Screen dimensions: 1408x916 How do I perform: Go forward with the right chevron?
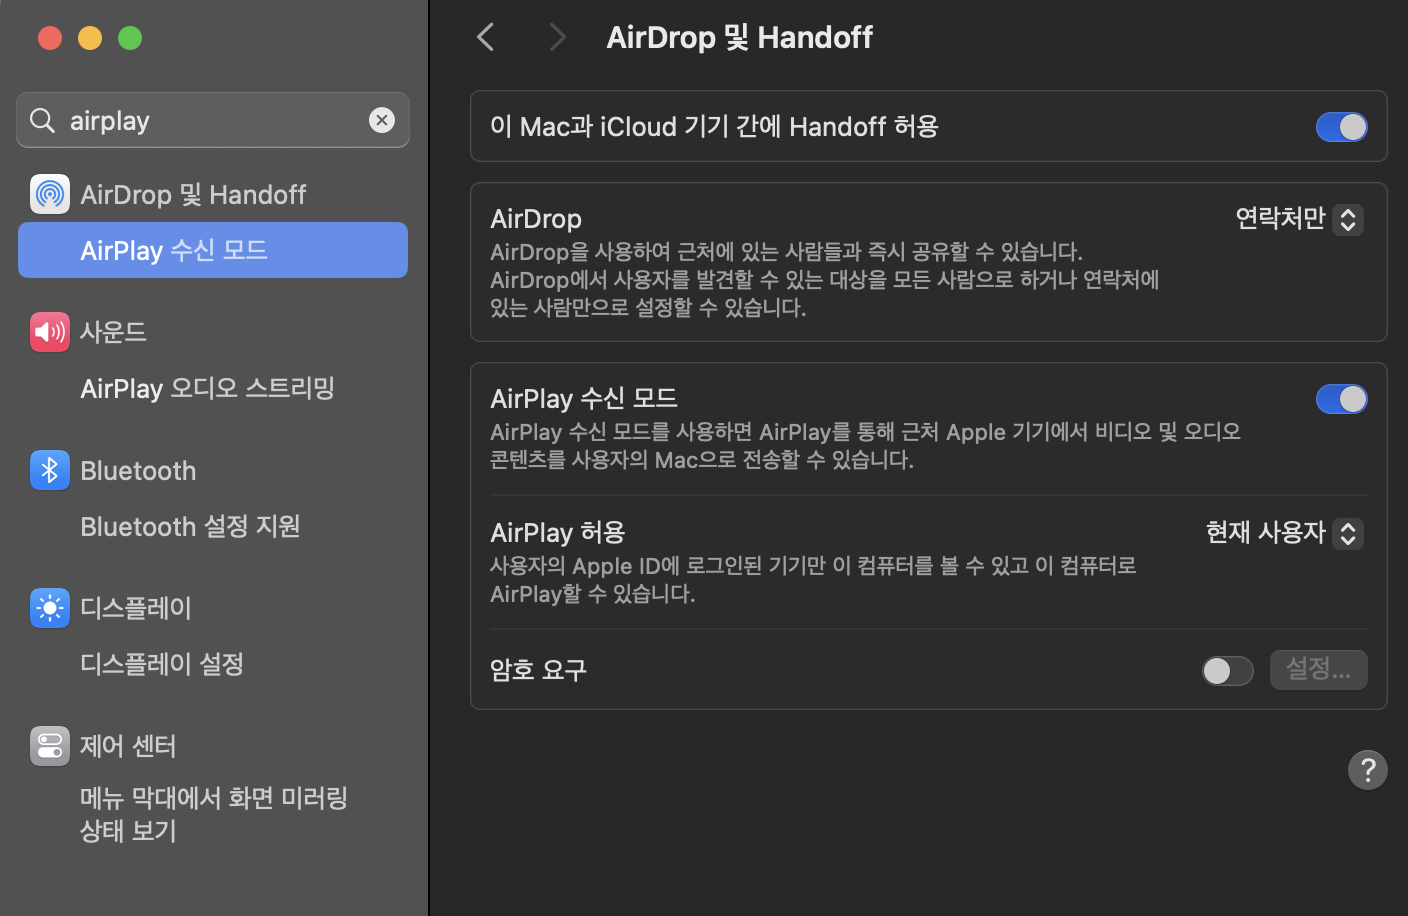coord(558,38)
